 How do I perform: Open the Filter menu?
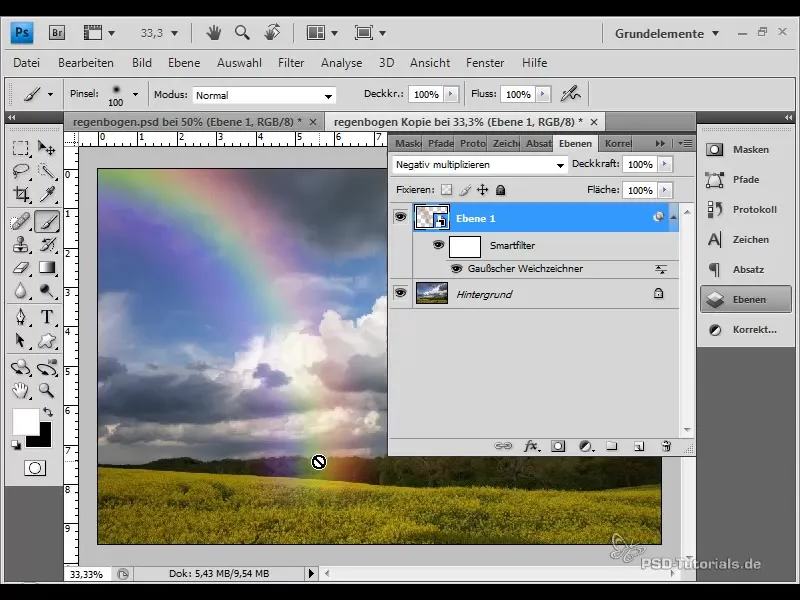click(291, 63)
